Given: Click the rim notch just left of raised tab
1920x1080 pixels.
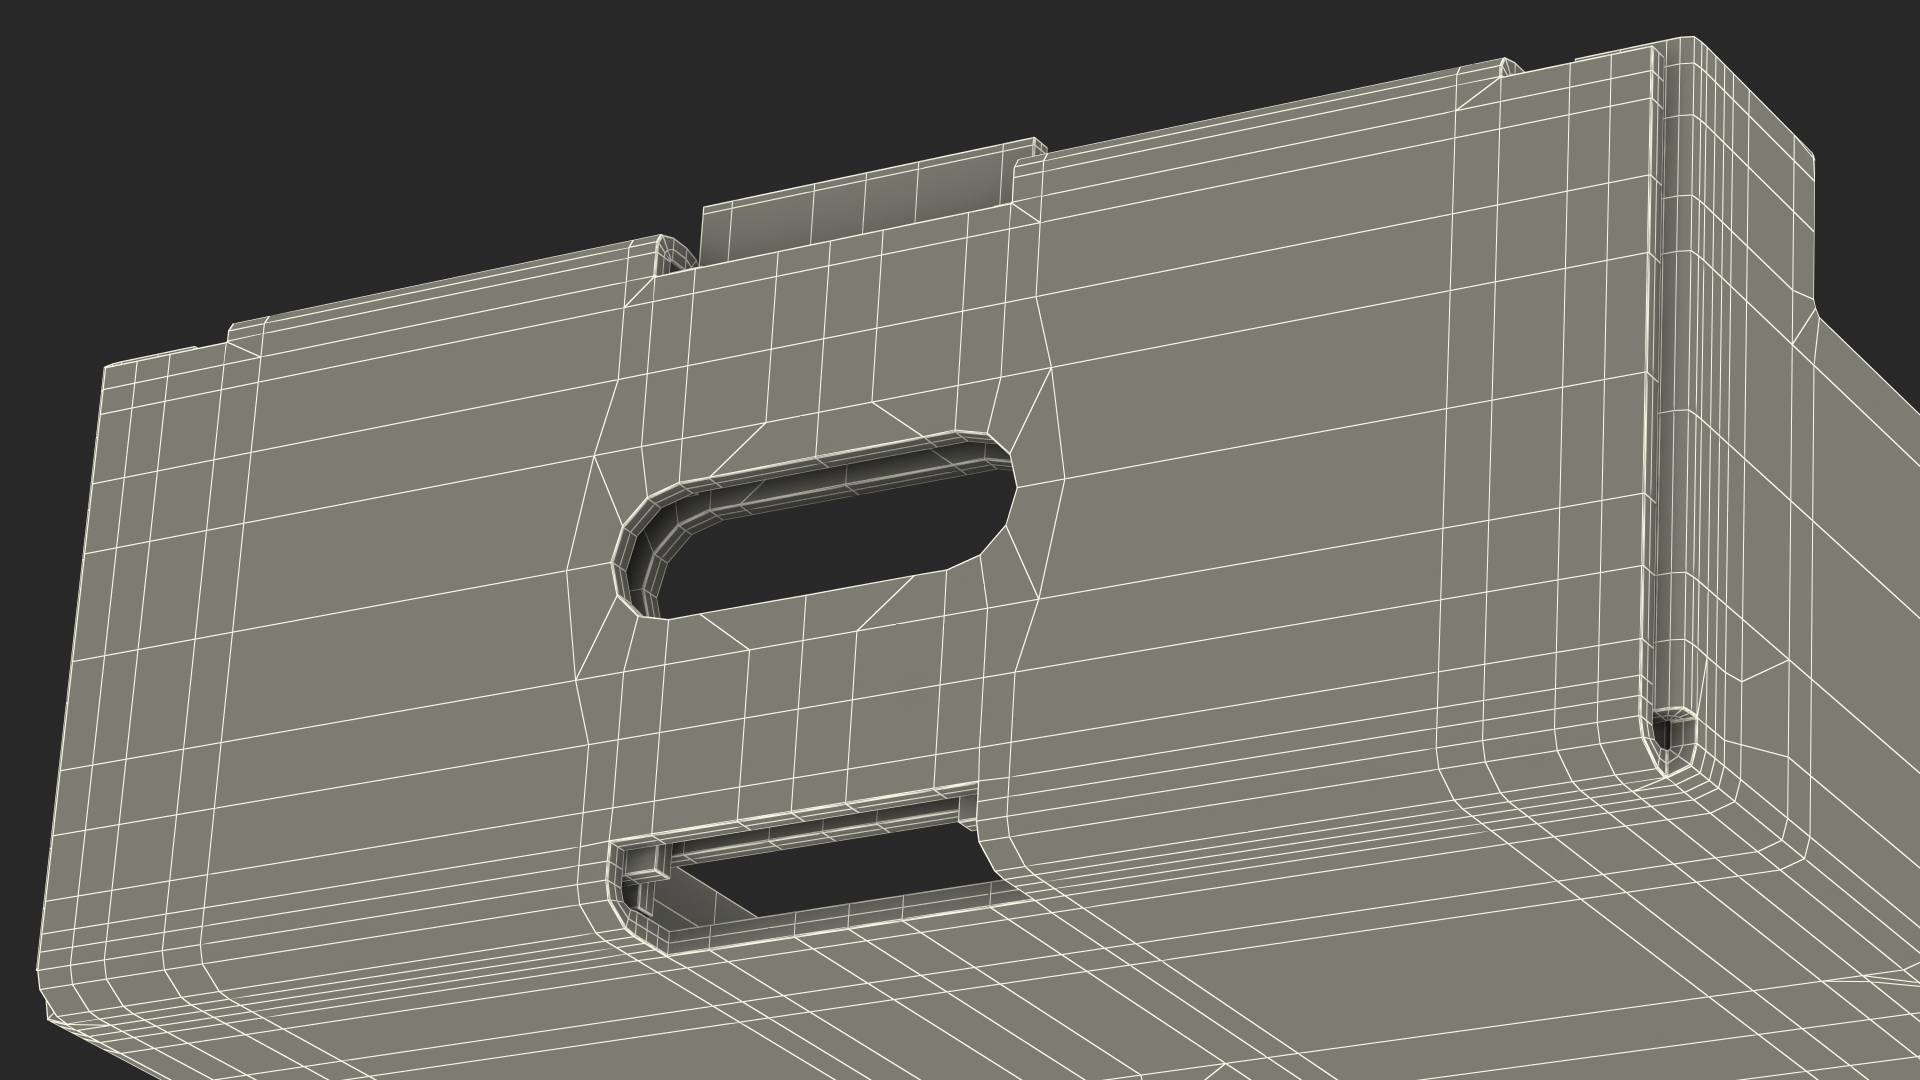Looking at the screenshot, I should click(x=675, y=254).
